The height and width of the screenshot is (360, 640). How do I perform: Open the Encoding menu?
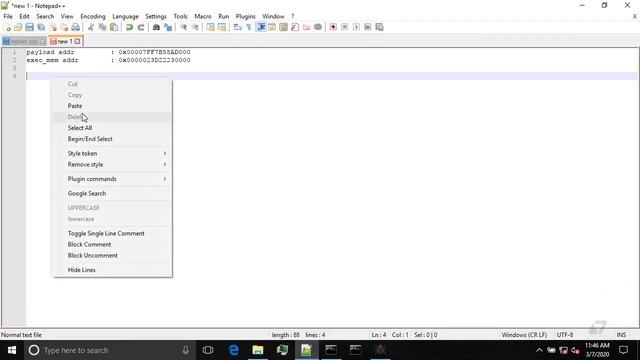93,16
